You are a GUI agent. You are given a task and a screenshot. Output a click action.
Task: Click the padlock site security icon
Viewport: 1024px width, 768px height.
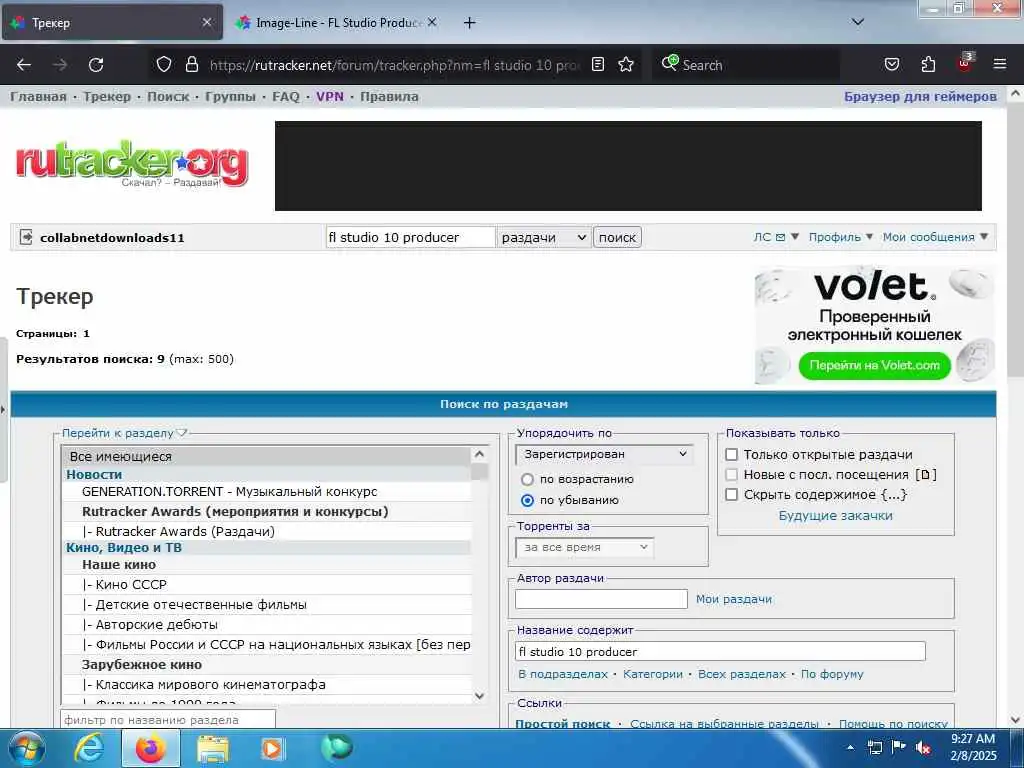(x=191, y=64)
